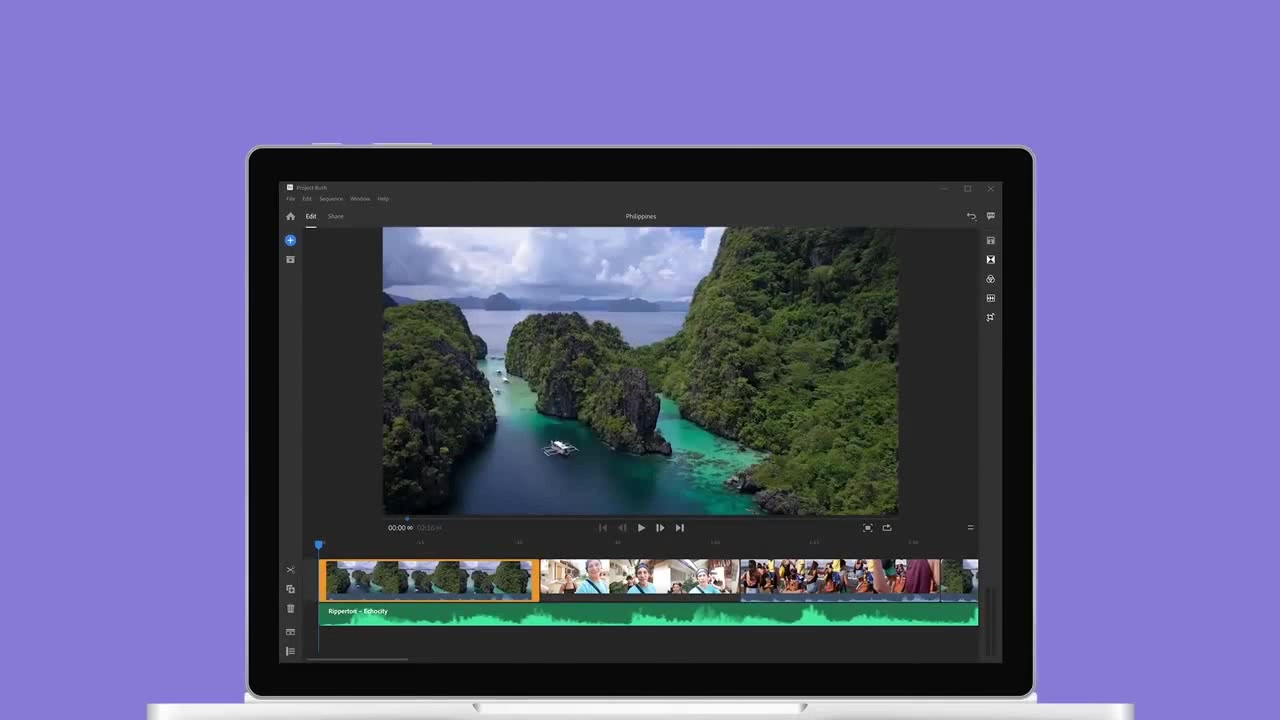The height and width of the screenshot is (720, 1280).
Task: Expand the timeline track controls
Action: click(290, 651)
